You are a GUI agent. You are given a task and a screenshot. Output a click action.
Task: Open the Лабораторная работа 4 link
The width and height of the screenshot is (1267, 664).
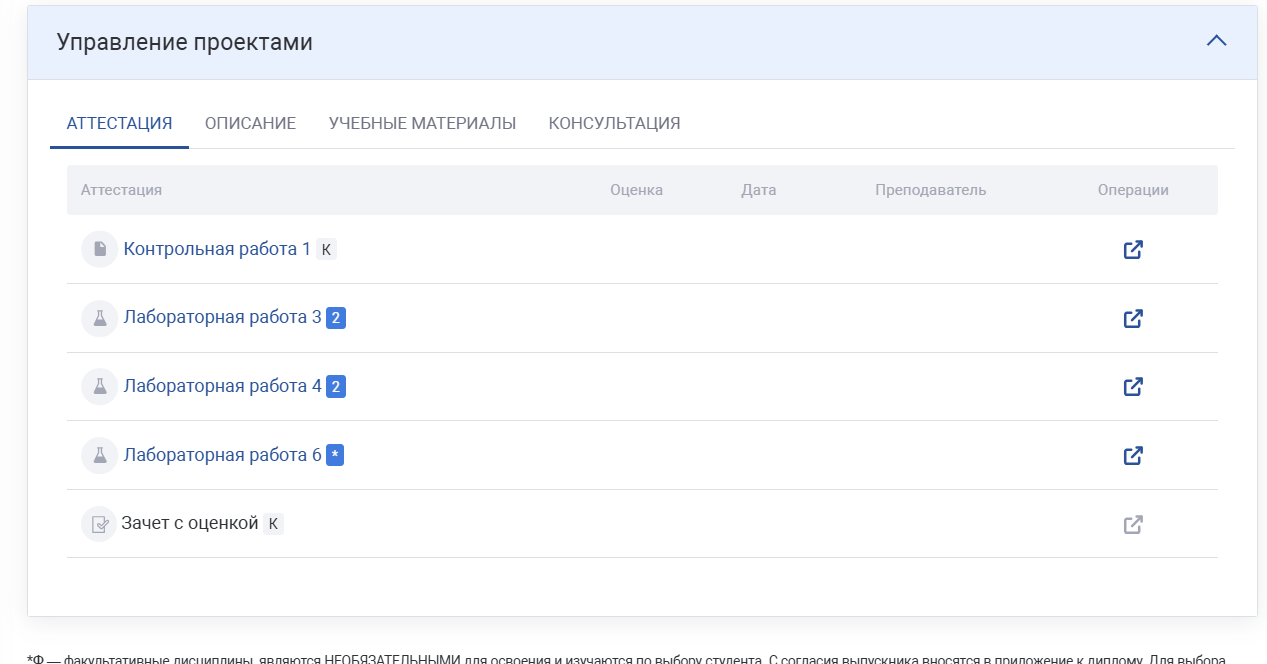pos(222,386)
